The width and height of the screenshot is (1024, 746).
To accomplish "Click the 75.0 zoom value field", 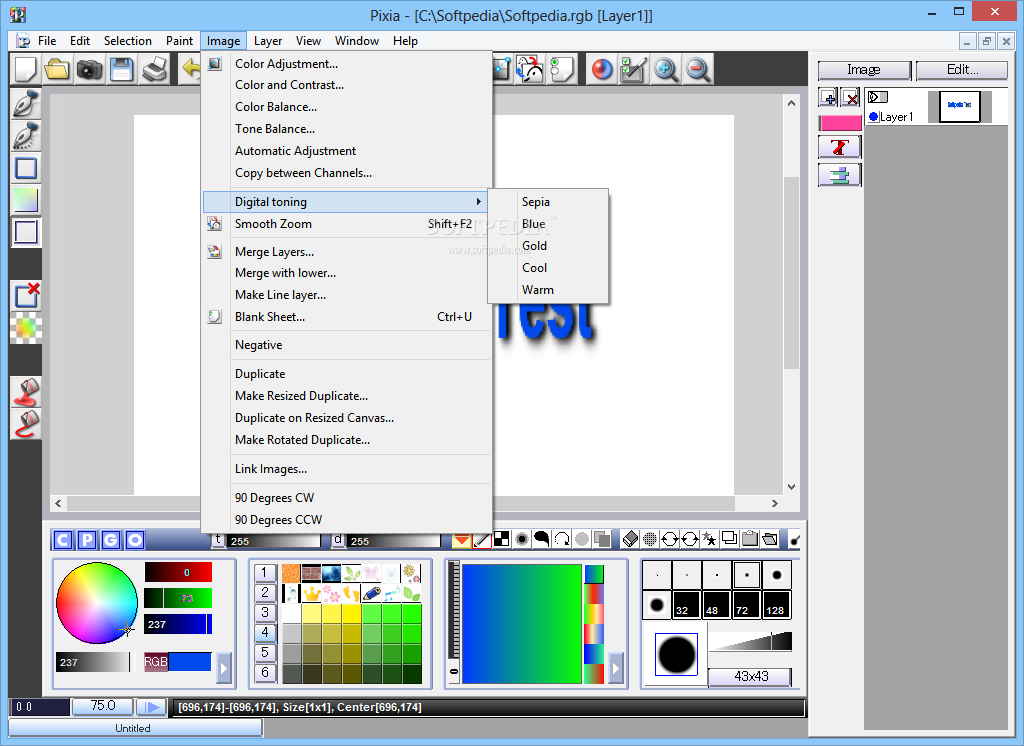I will pyautogui.click(x=103, y=706).
